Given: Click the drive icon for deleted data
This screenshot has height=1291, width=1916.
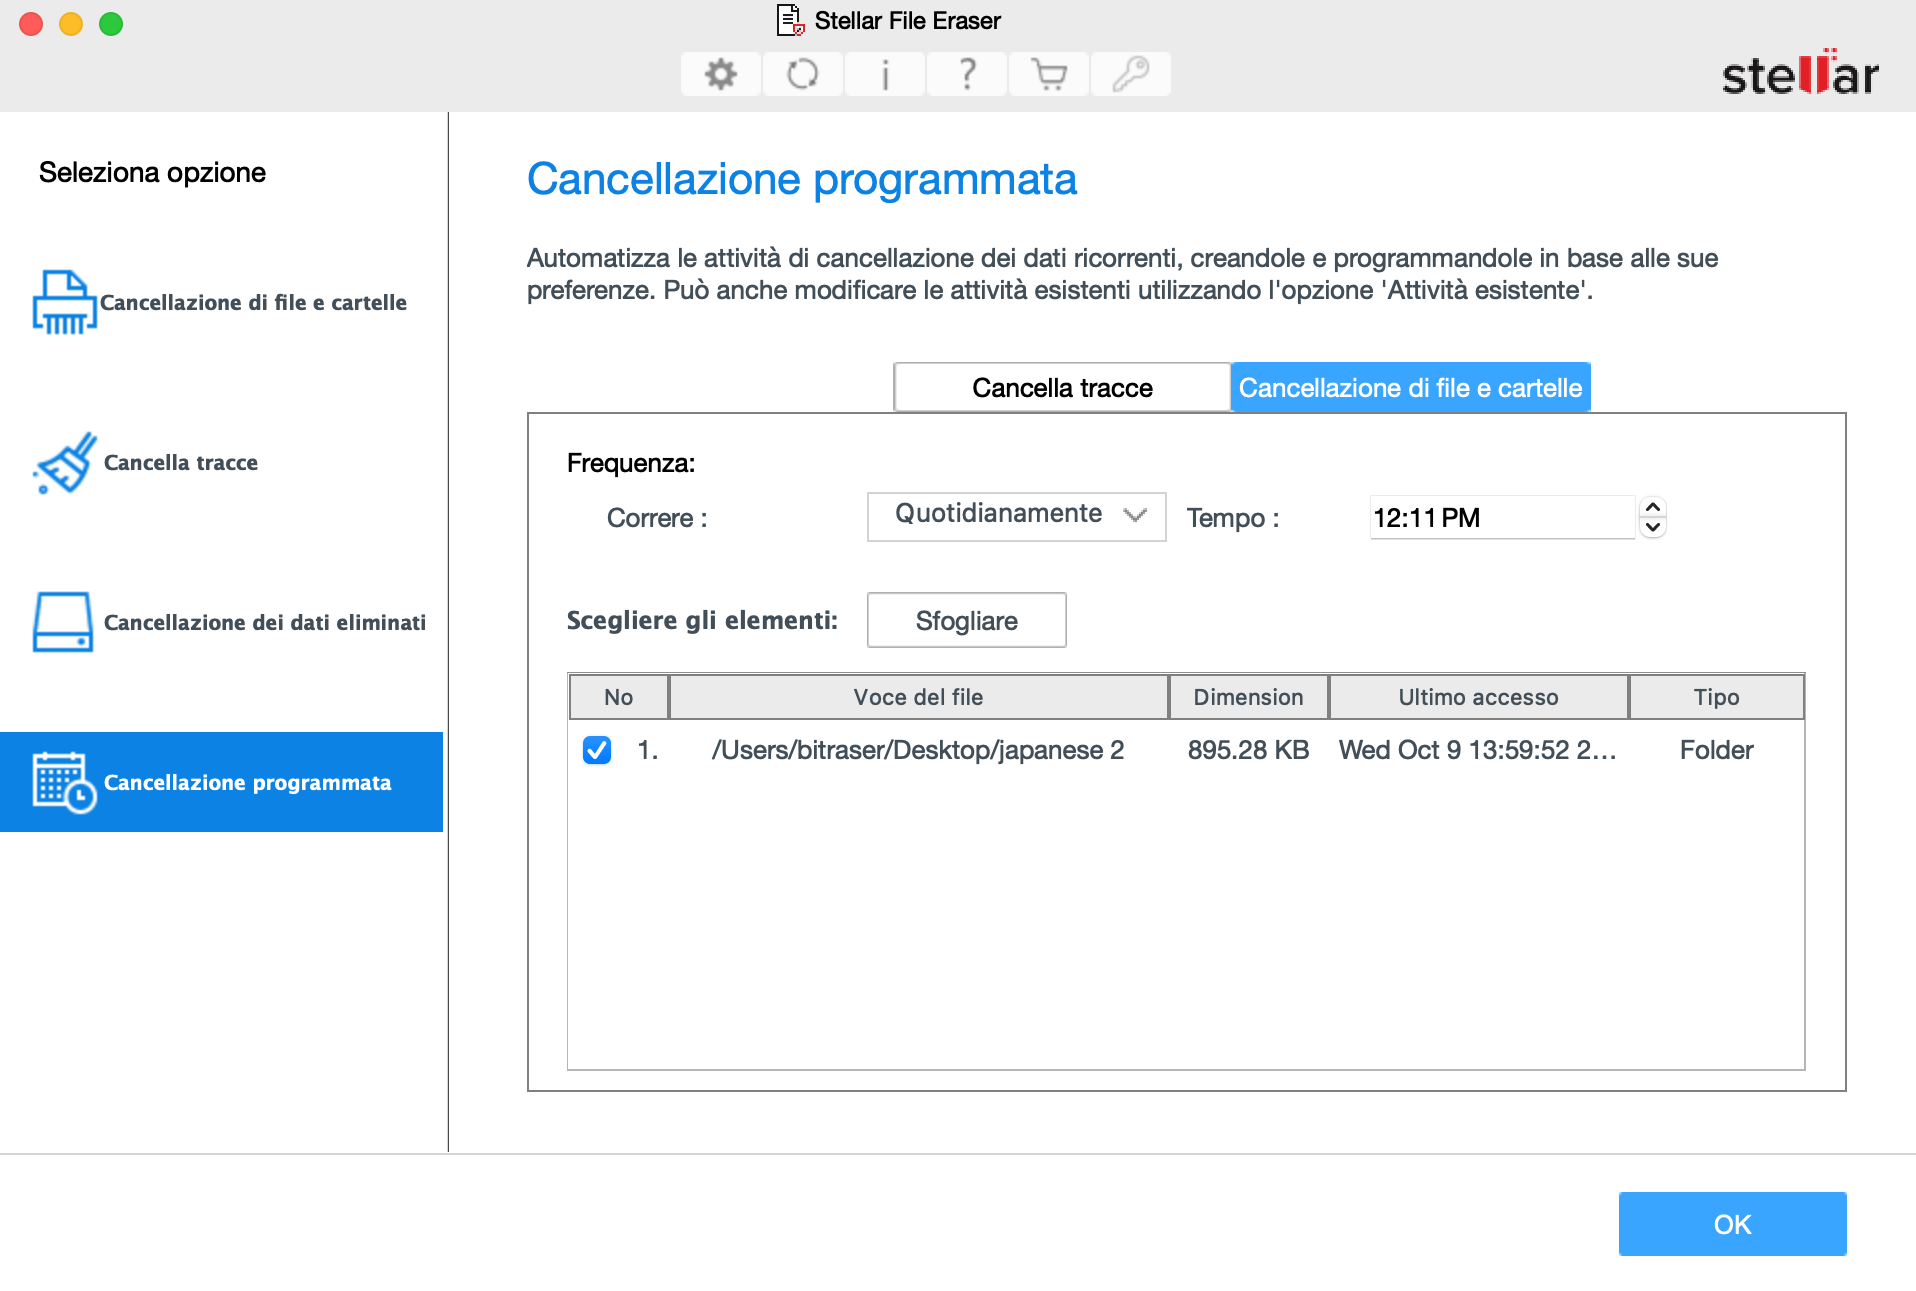Looking at the screenshot, I should pyautogui.click(x=64, y=622).
